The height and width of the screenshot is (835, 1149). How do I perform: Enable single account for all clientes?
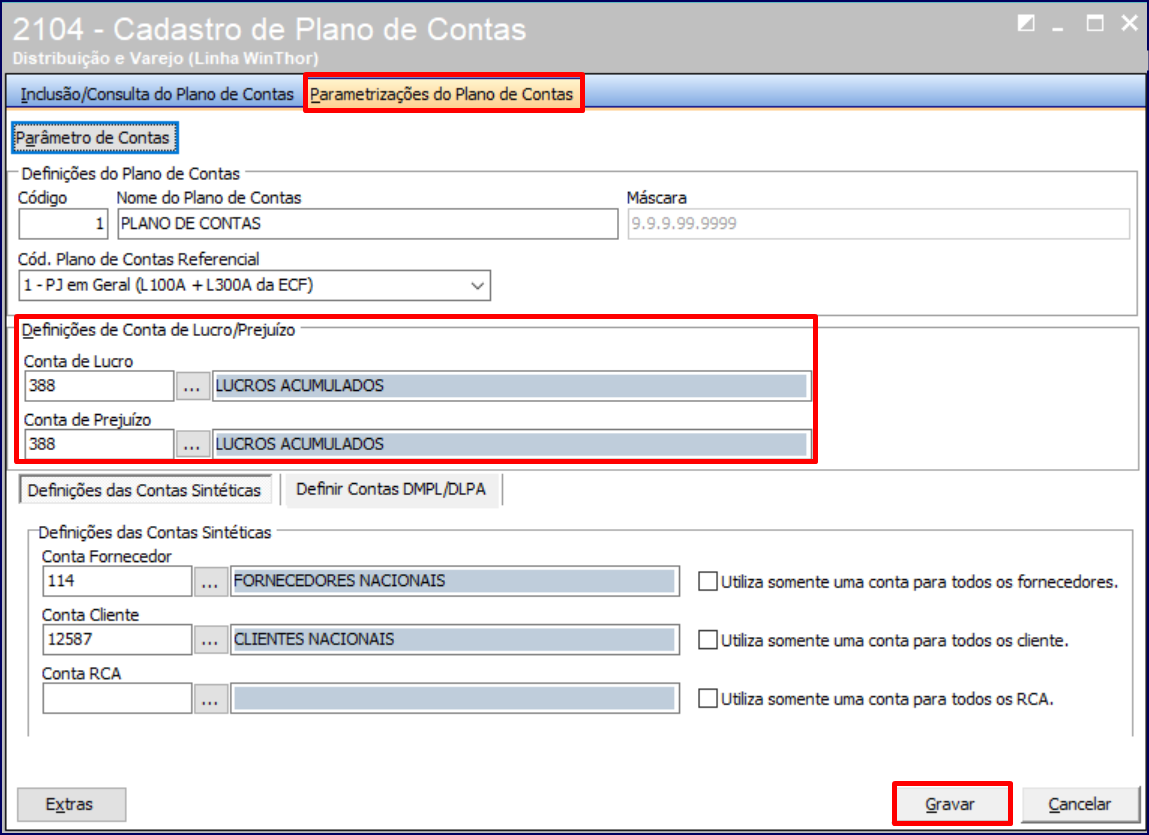[708, 640]
